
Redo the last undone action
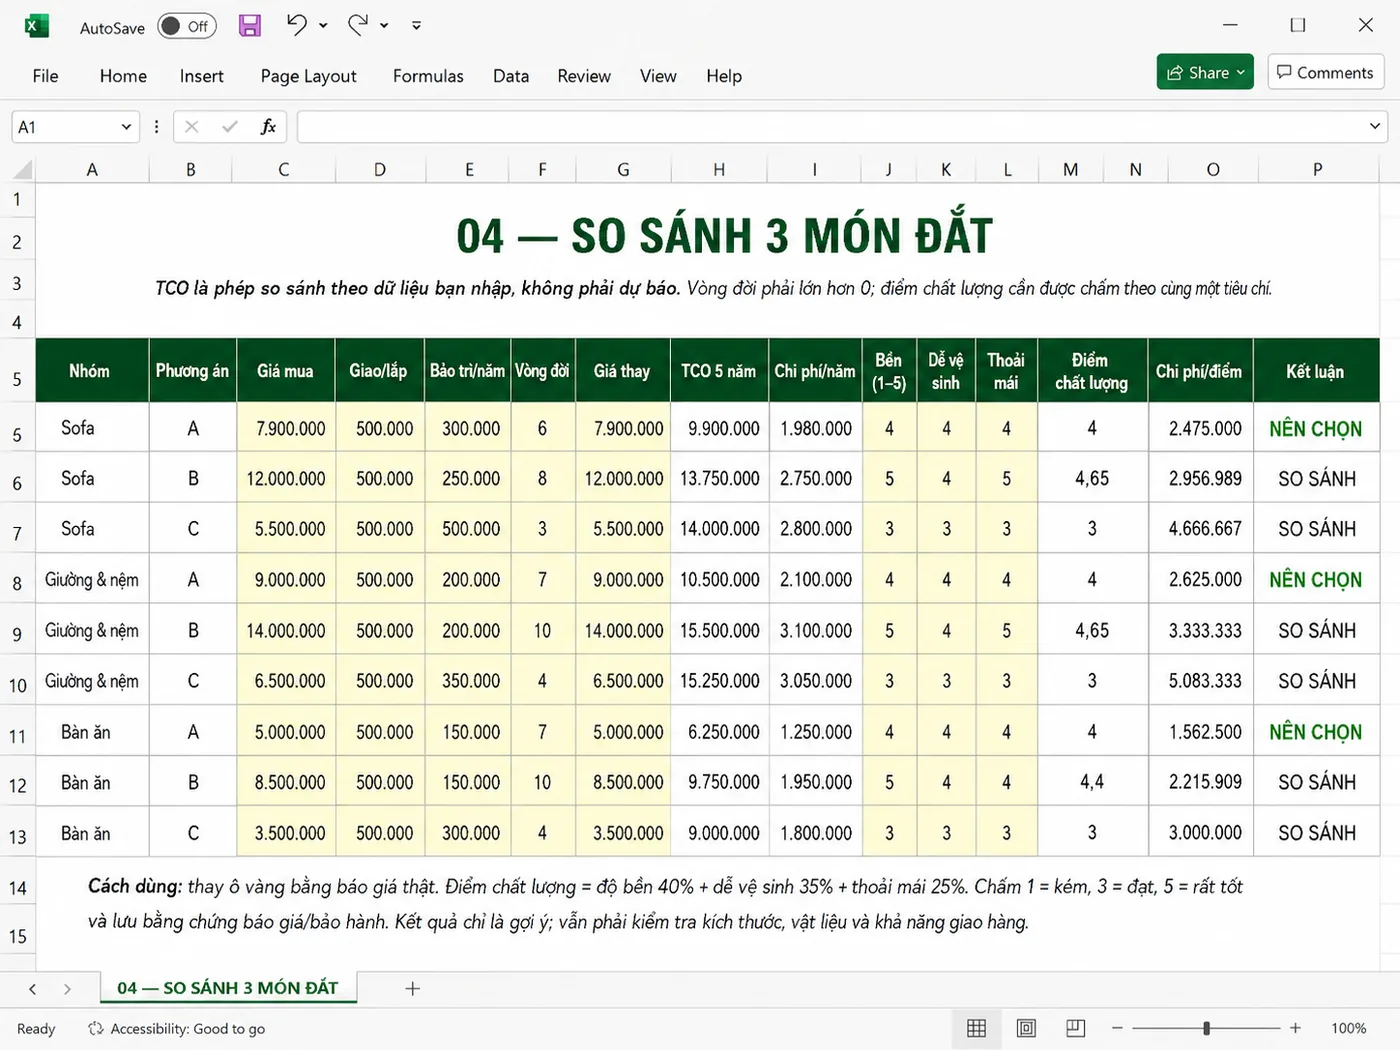pos(358,25)
